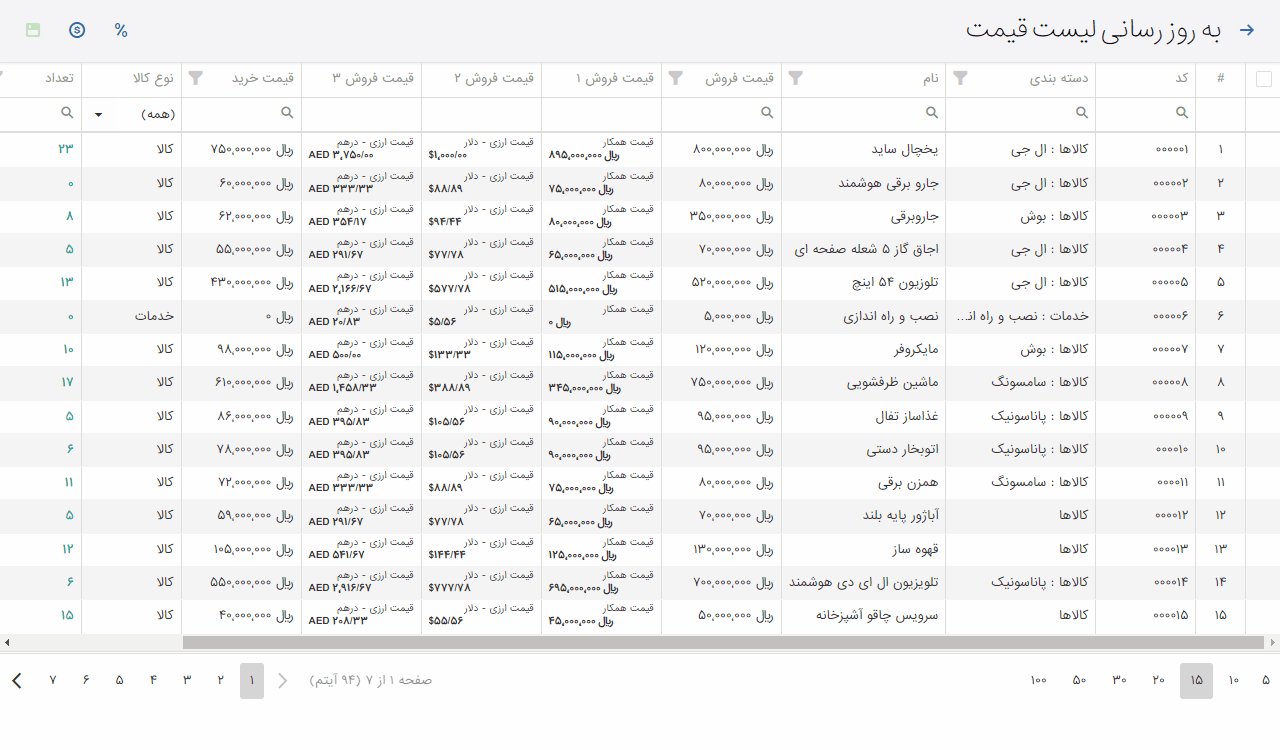The width and height of the screenshot is (1280, 750).
Task: Open the filter icon on the قیمت خرید column
Action: (x=196, y=78)
